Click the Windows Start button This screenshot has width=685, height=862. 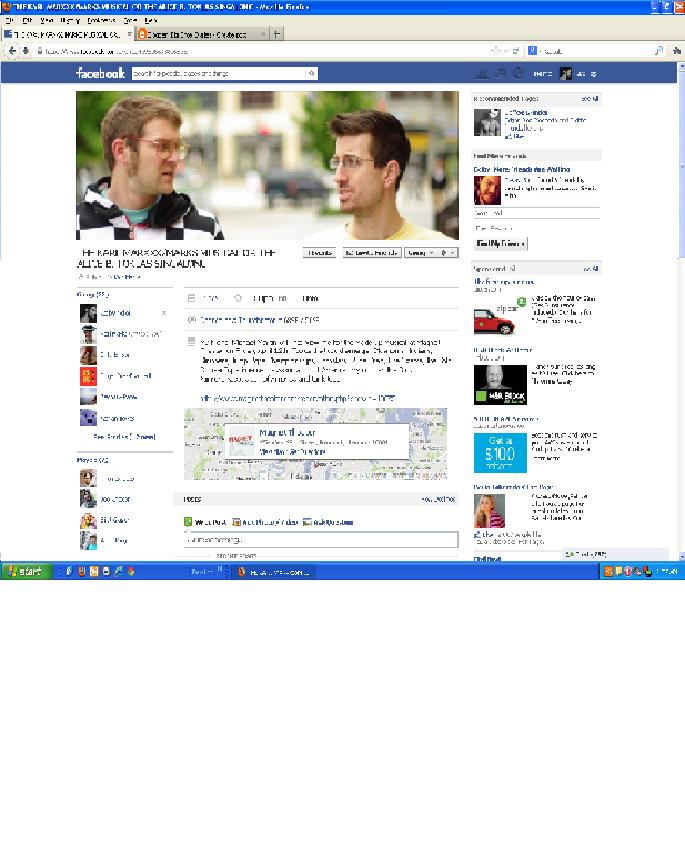pos(26,571)
